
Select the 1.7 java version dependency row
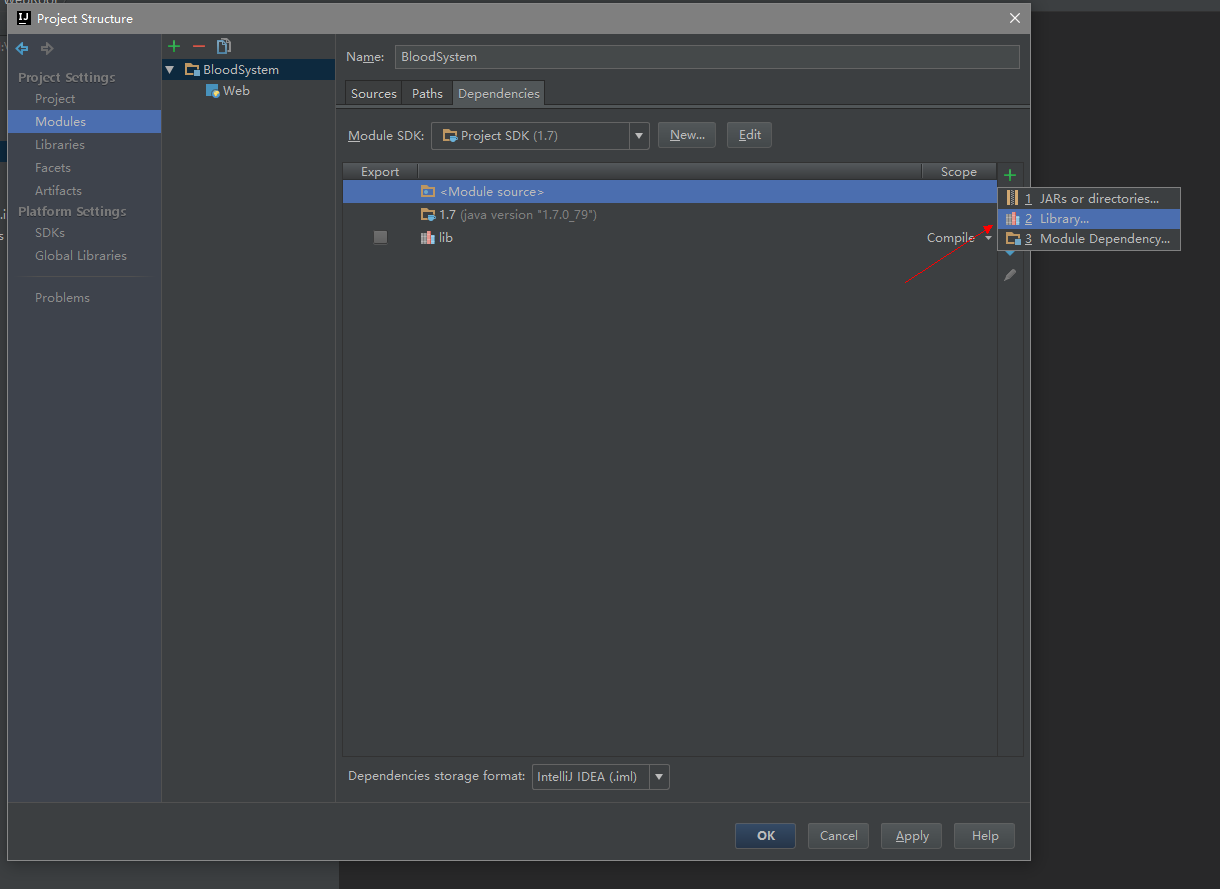point(669,215)
